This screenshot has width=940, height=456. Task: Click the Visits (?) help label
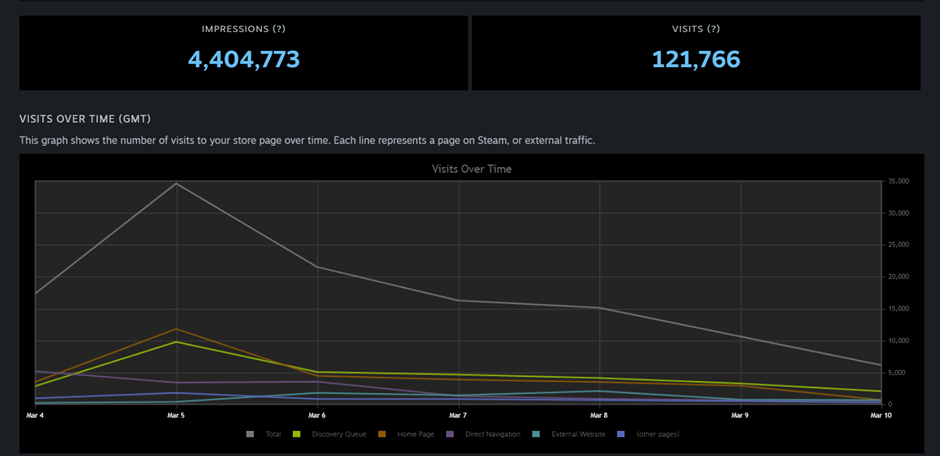coord(696,29)
